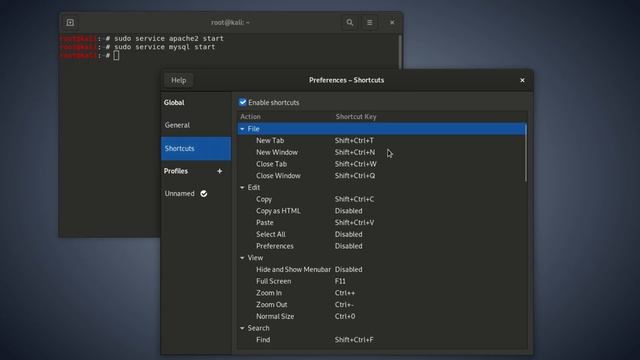
Task: Click the Ctrl+- shortcut key cell
Action: point(344,305)
